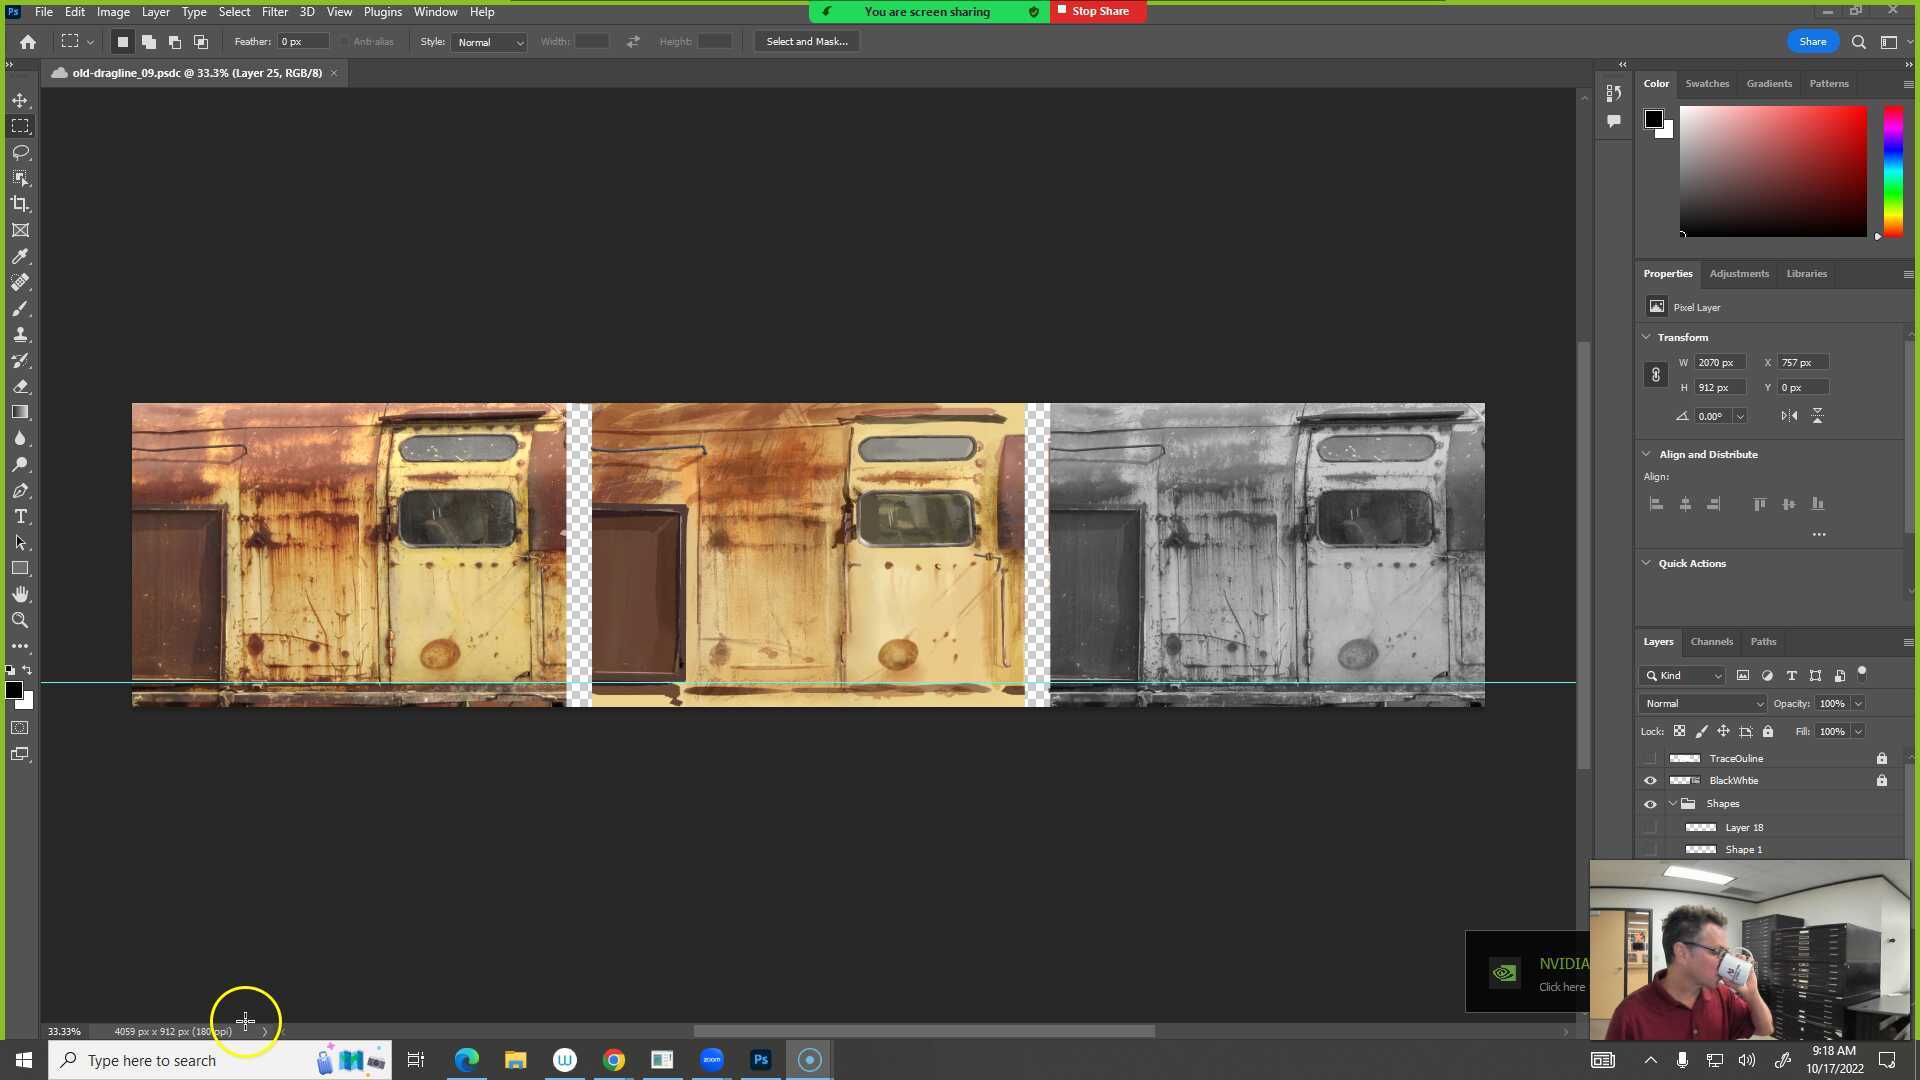Click the layer Width input field
This screenshot has height=1080, width=1920.
click(x=1719, y=363)
